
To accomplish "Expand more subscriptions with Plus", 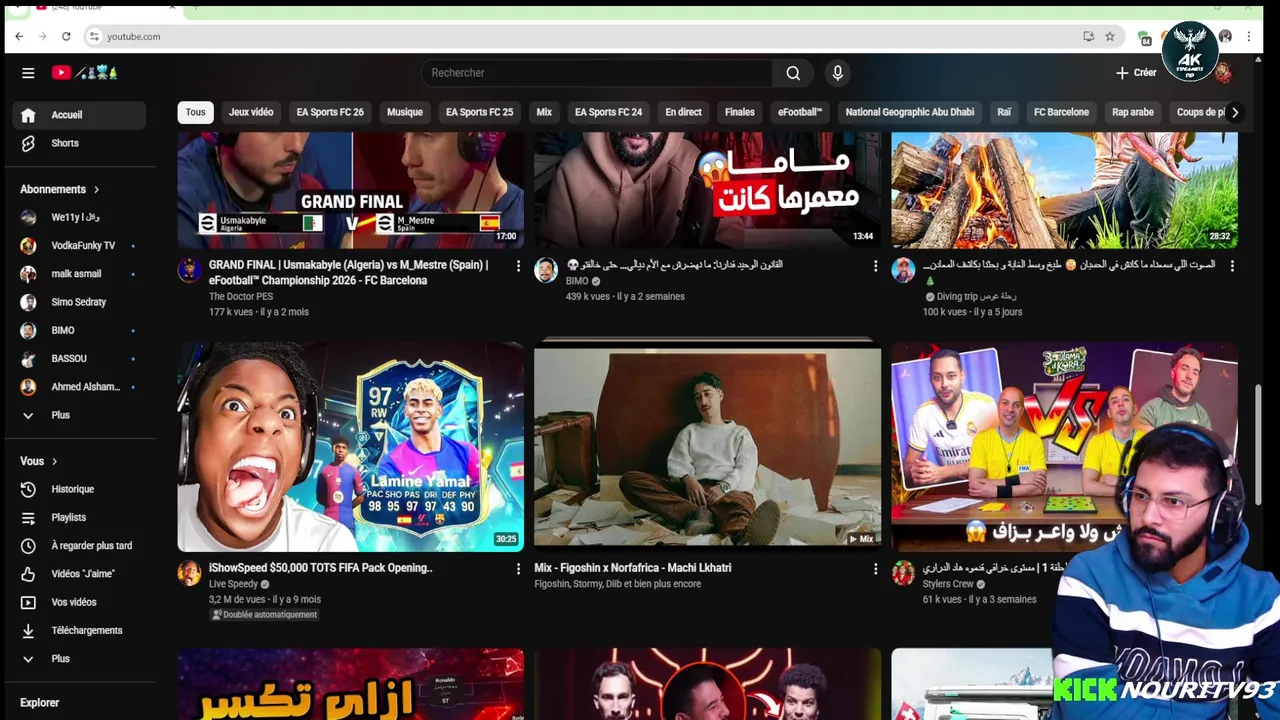I will pos(80,415).
